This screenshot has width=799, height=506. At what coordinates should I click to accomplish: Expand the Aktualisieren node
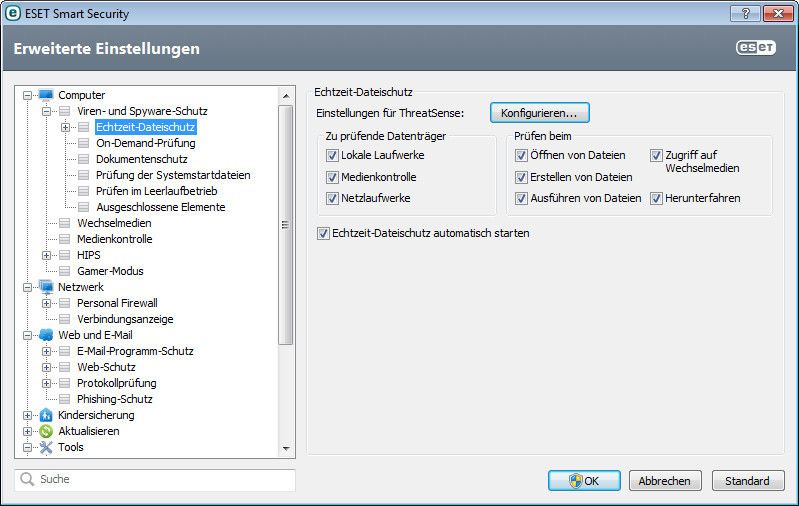28,431
